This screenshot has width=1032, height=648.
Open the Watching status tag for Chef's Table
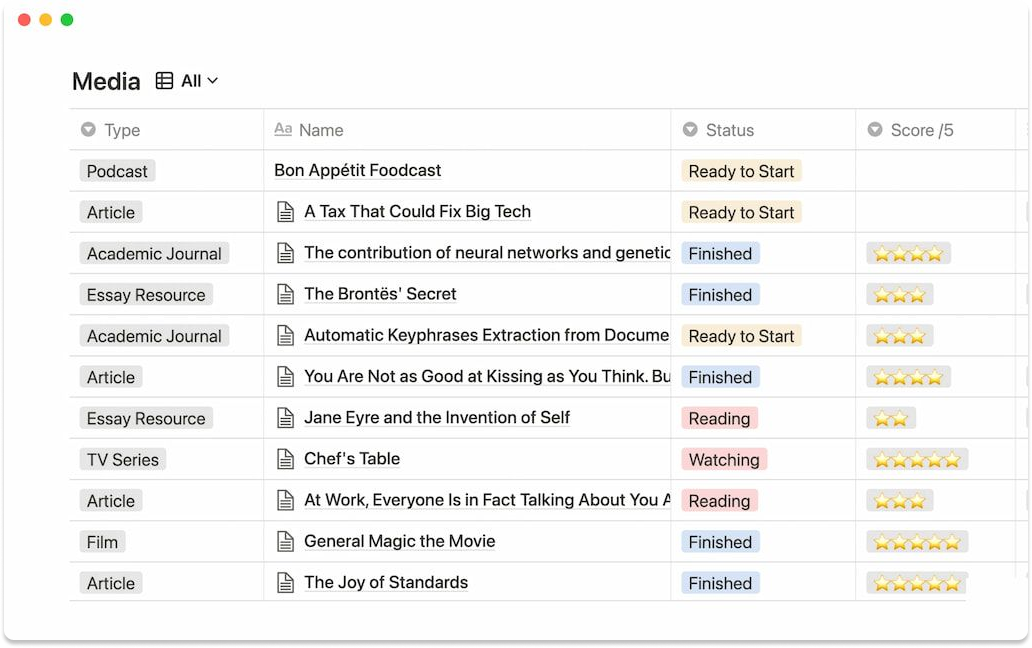724,460
